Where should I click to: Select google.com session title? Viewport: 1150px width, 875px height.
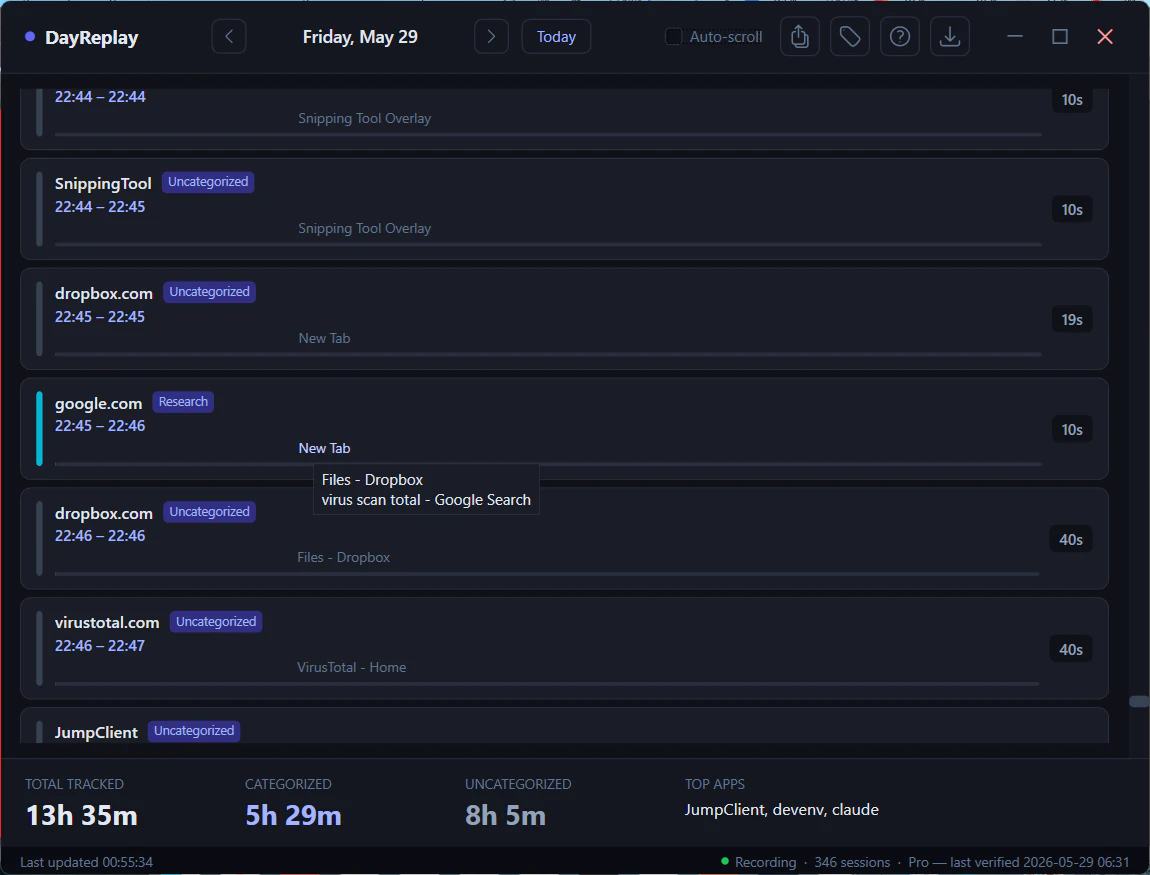[98, 403]
